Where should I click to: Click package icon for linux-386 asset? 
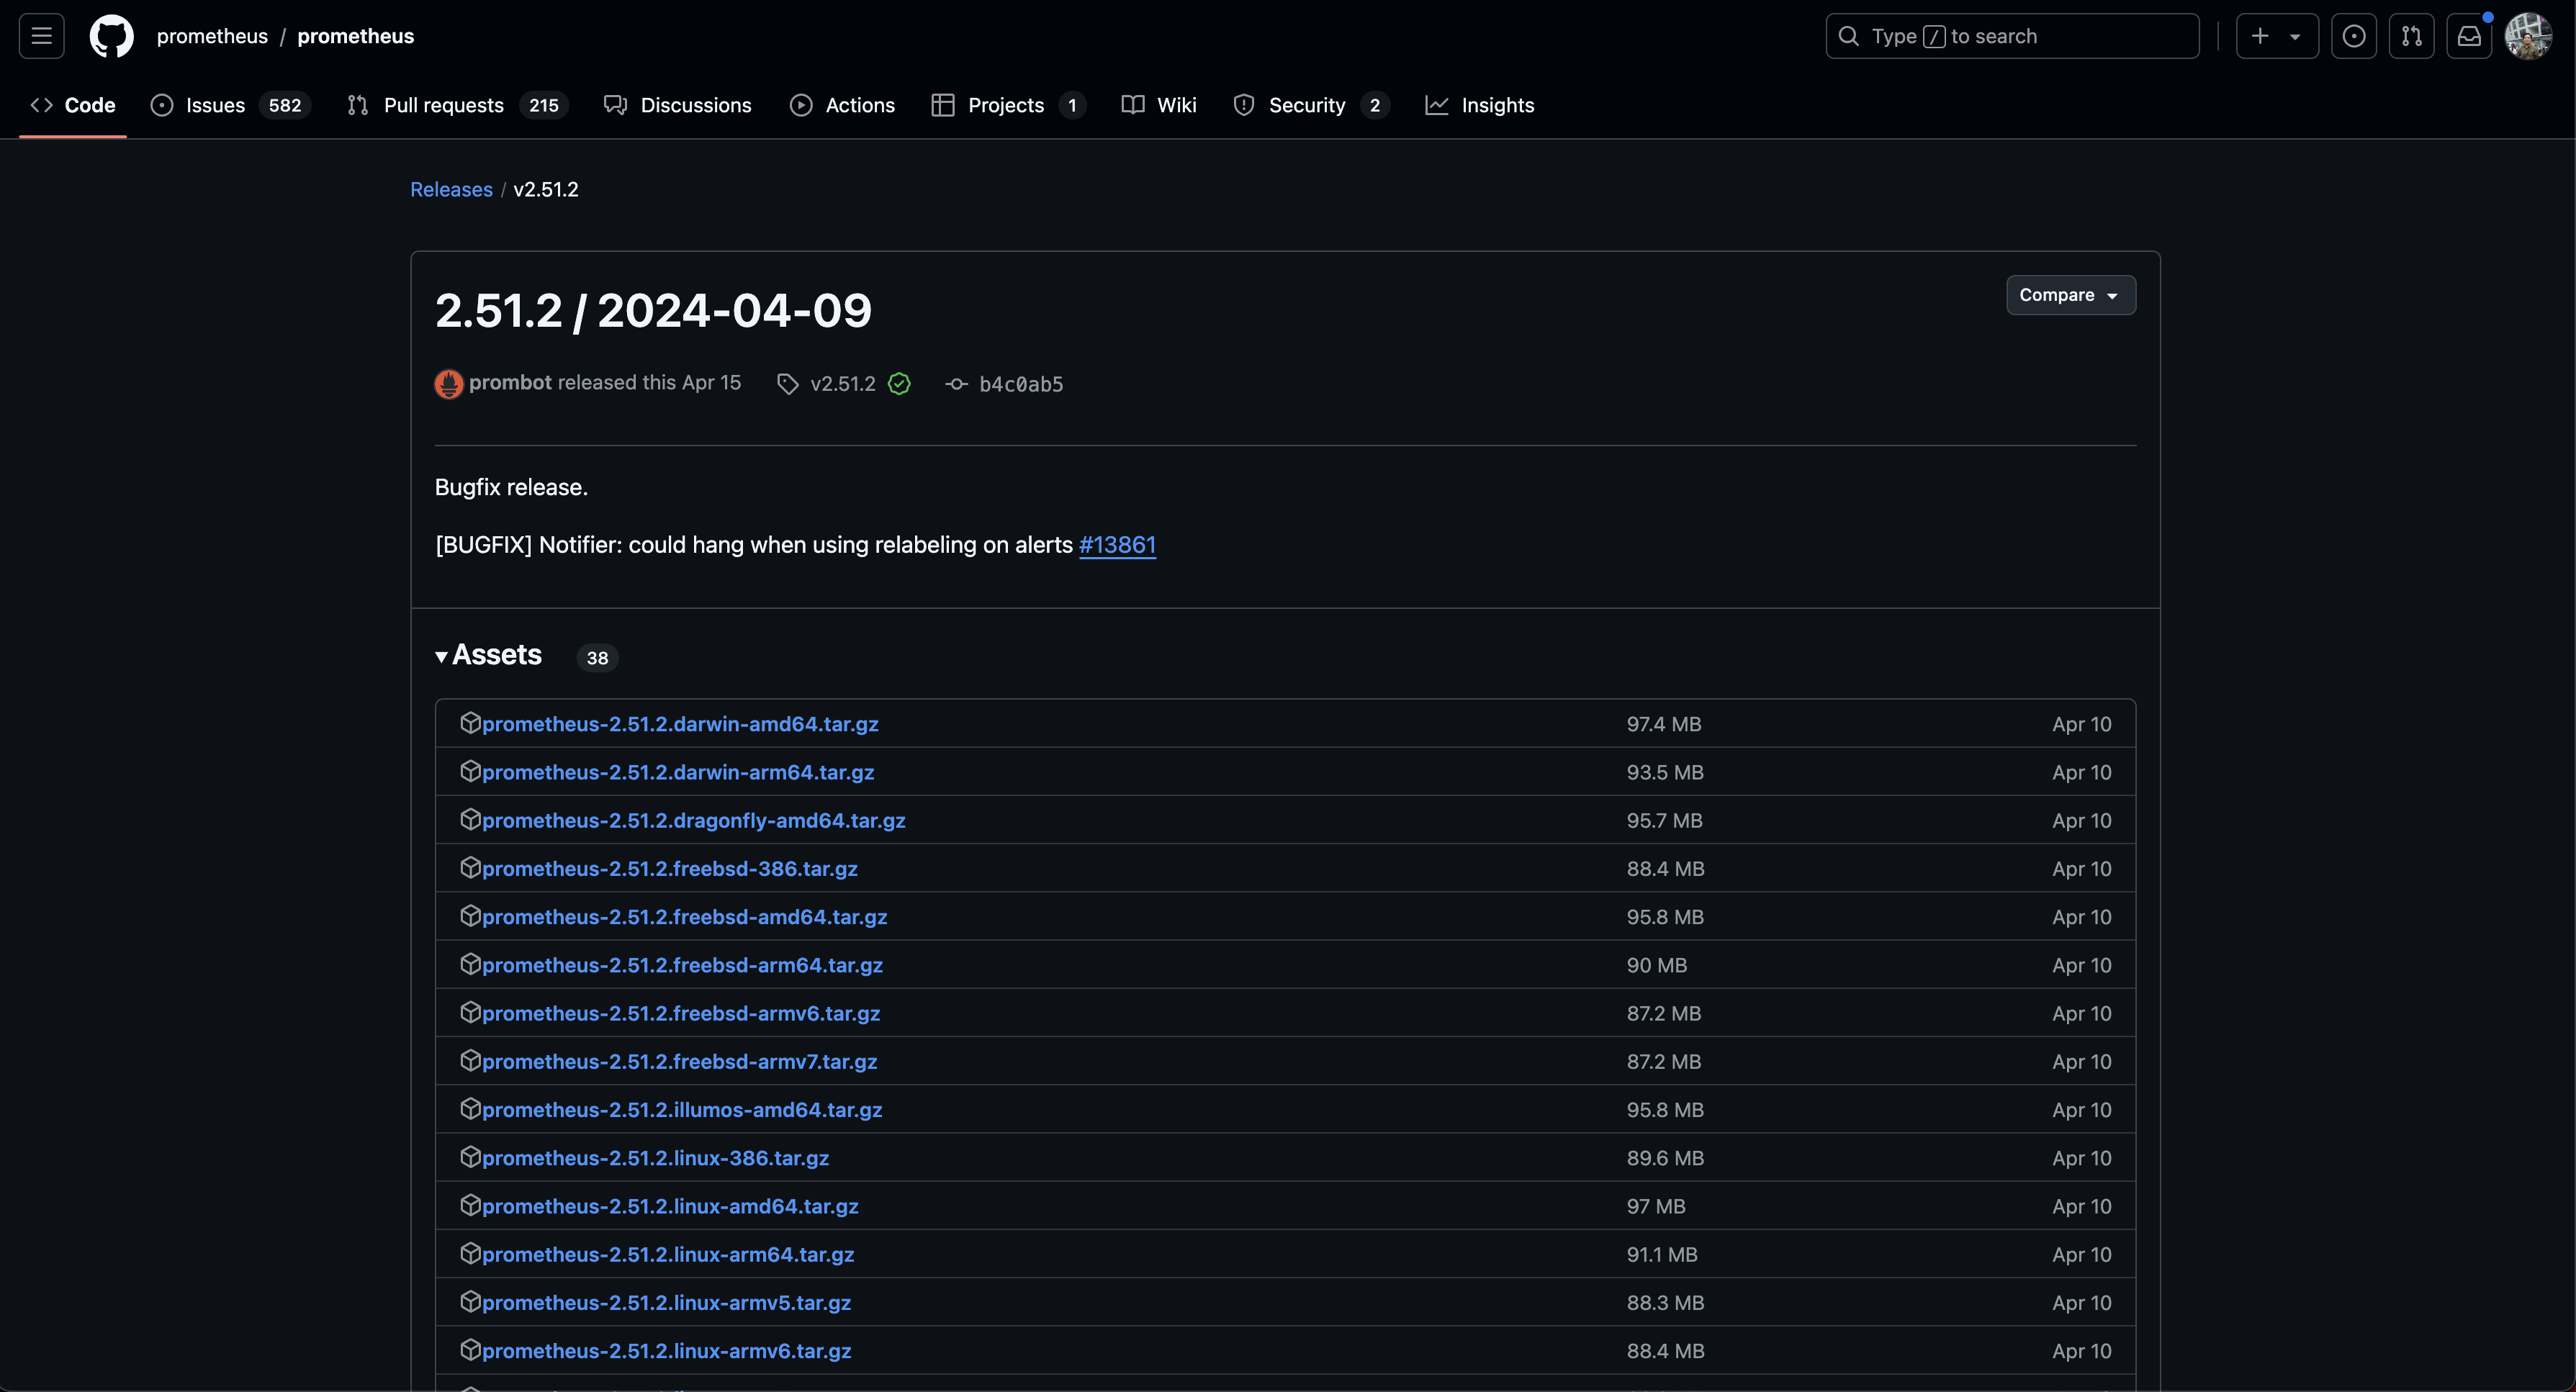pos(470,1157)
